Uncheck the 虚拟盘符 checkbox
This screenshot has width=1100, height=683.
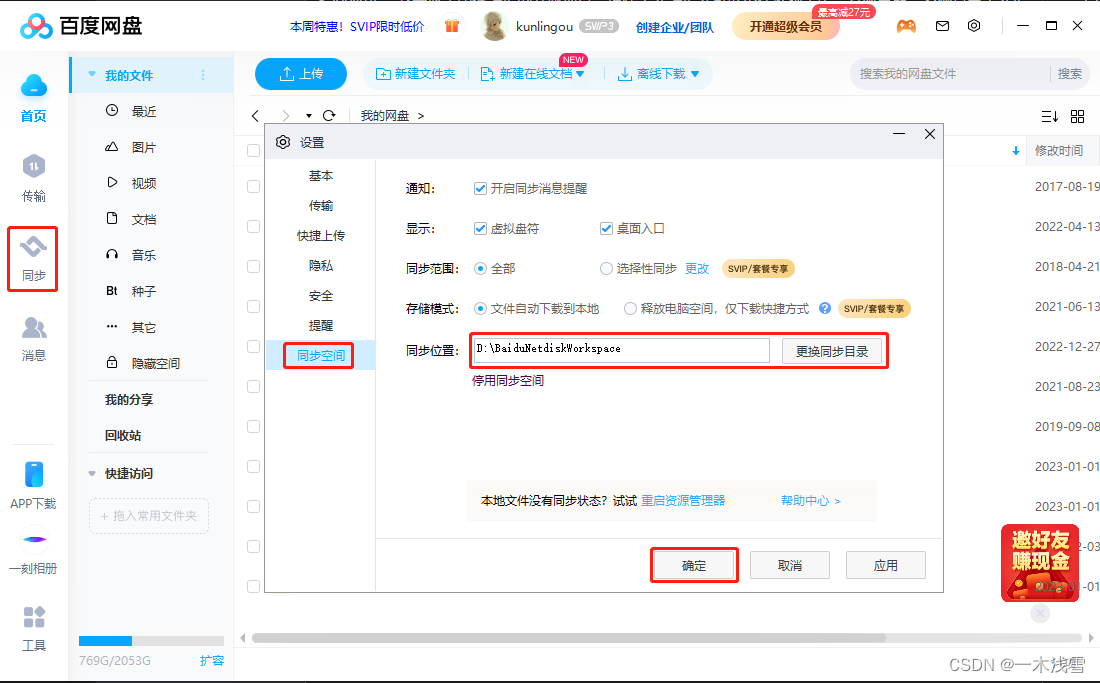click(x=481, y=228)
